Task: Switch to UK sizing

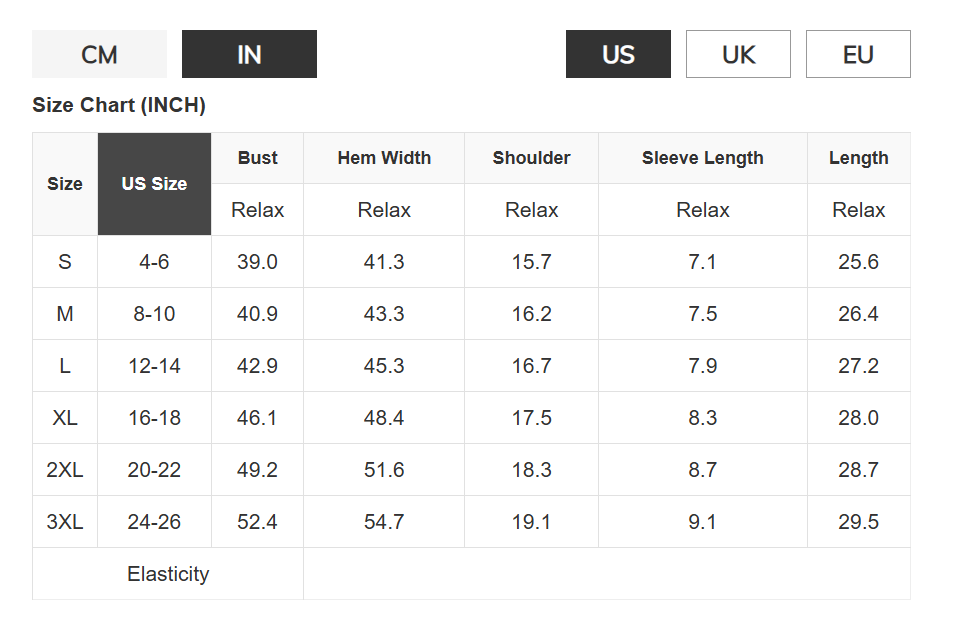Action: click(x=738, y=54)
